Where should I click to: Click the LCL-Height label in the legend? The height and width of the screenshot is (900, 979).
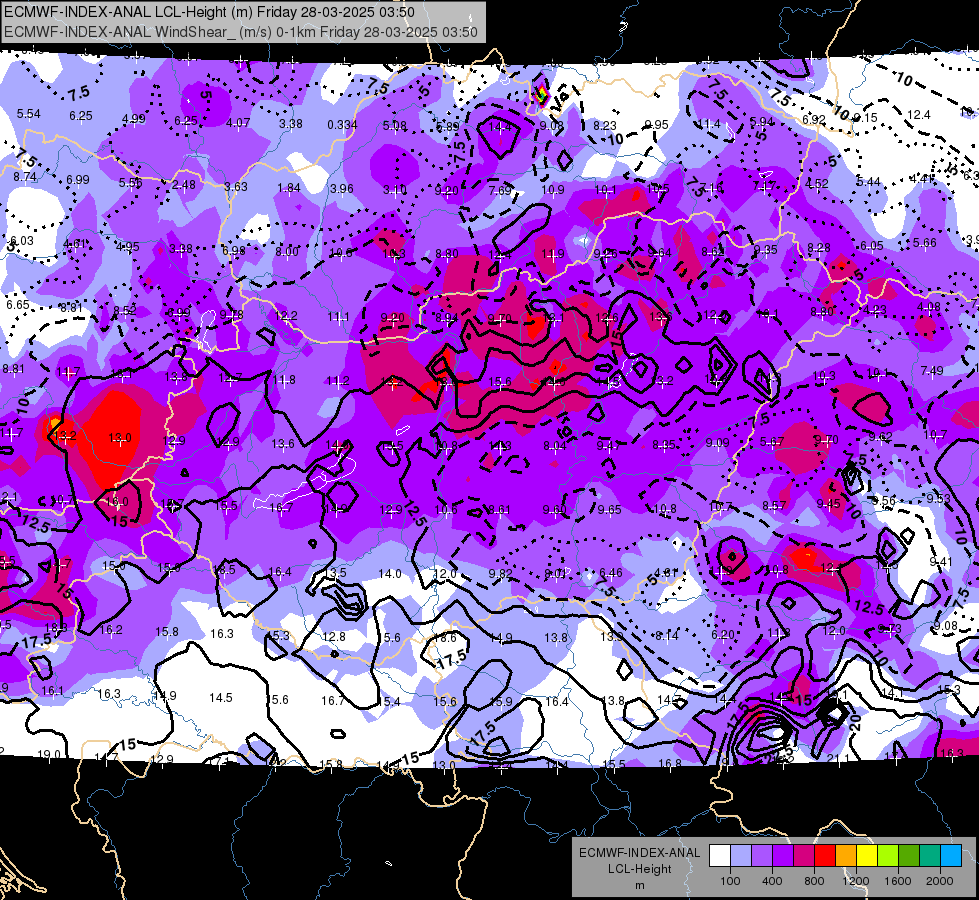pyautogui.click(x=640, y=869)
